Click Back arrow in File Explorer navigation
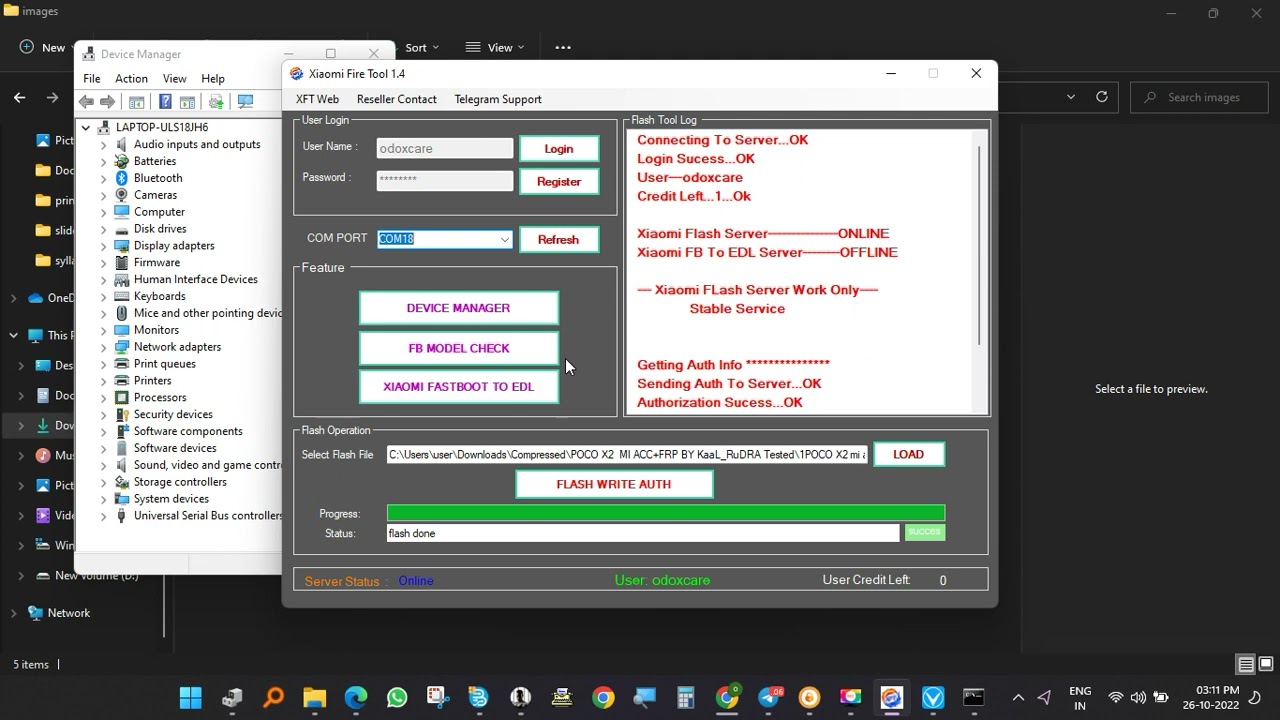 click(x=19, y=97)
